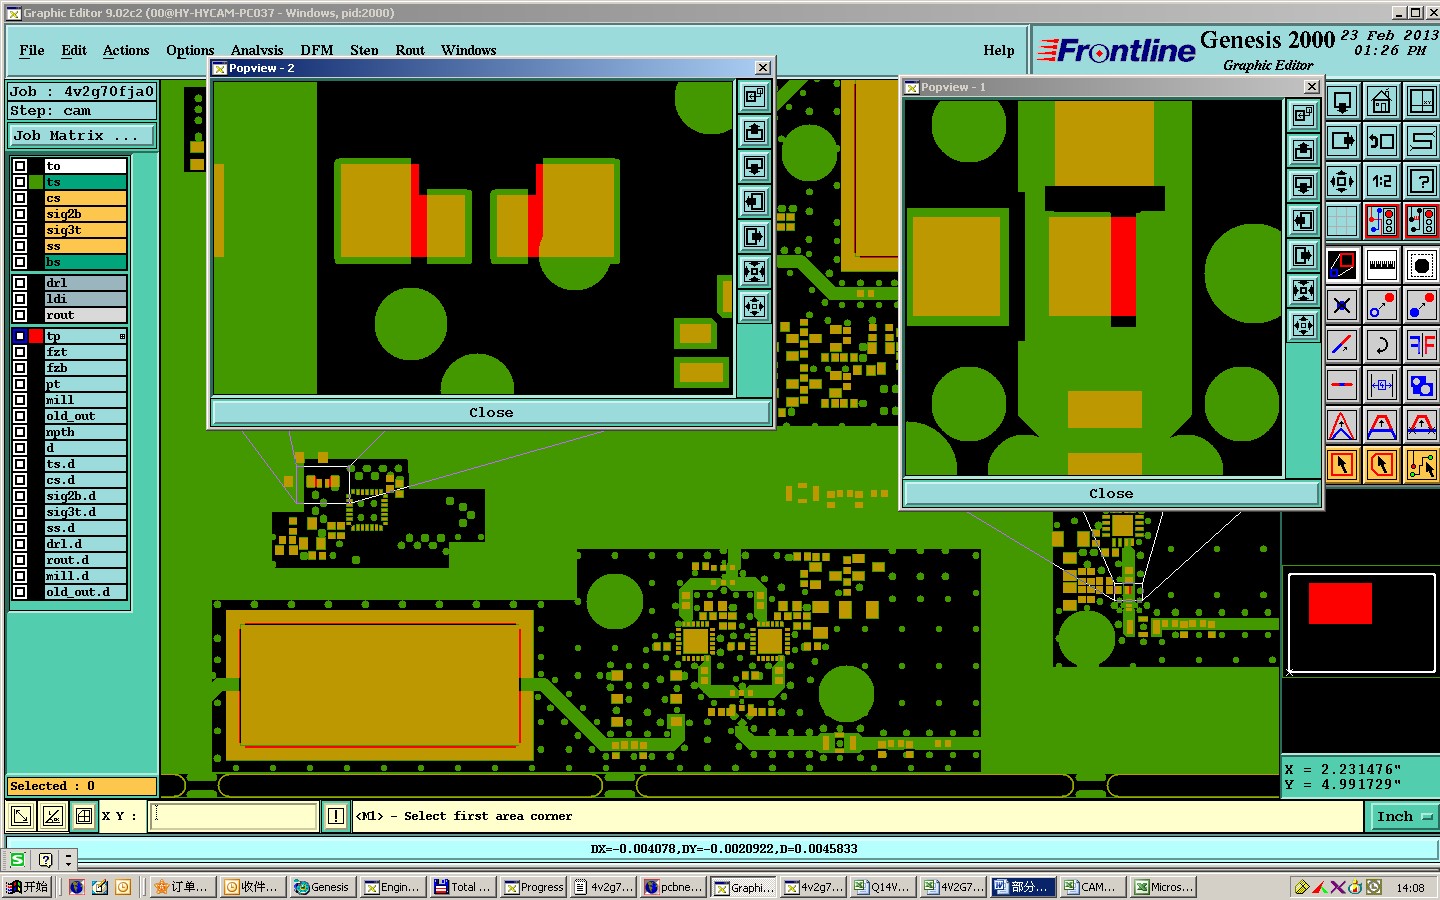
Task: Open the Options menu
Action: click(x=190, y=50)
